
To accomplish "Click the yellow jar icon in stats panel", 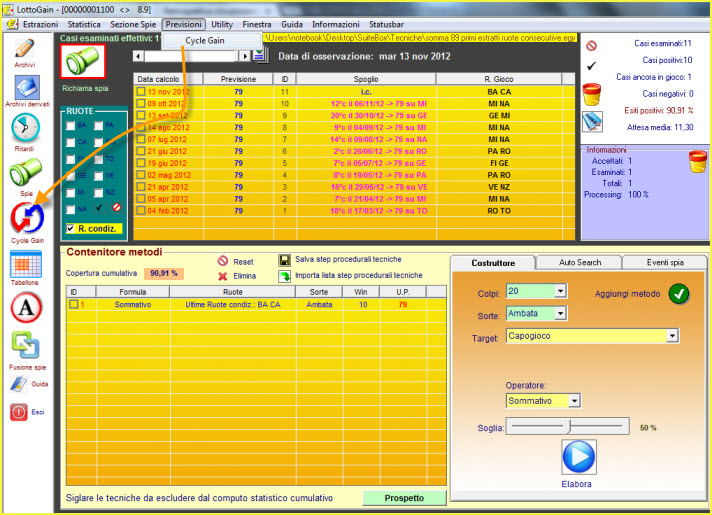I will coord(592,94).
